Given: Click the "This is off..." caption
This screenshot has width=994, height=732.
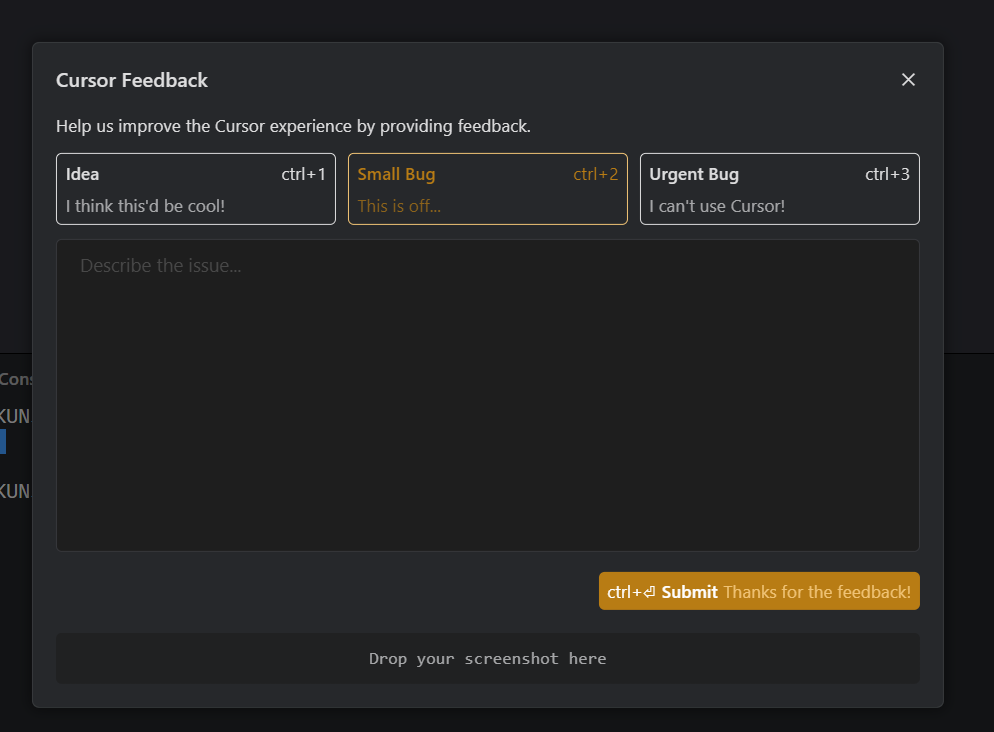Looking at the screenshot, I should point(399,206).
